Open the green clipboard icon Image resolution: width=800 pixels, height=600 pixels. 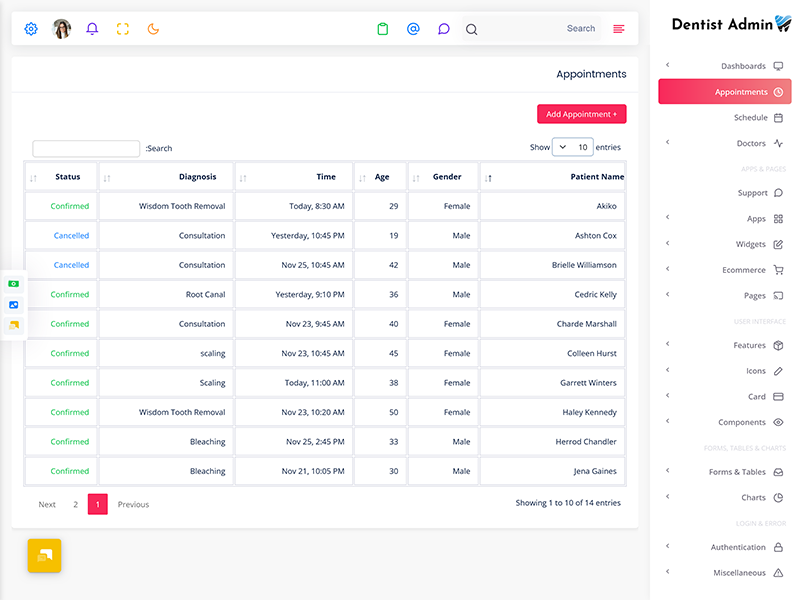pyautogui.click(x=383, y=29)
